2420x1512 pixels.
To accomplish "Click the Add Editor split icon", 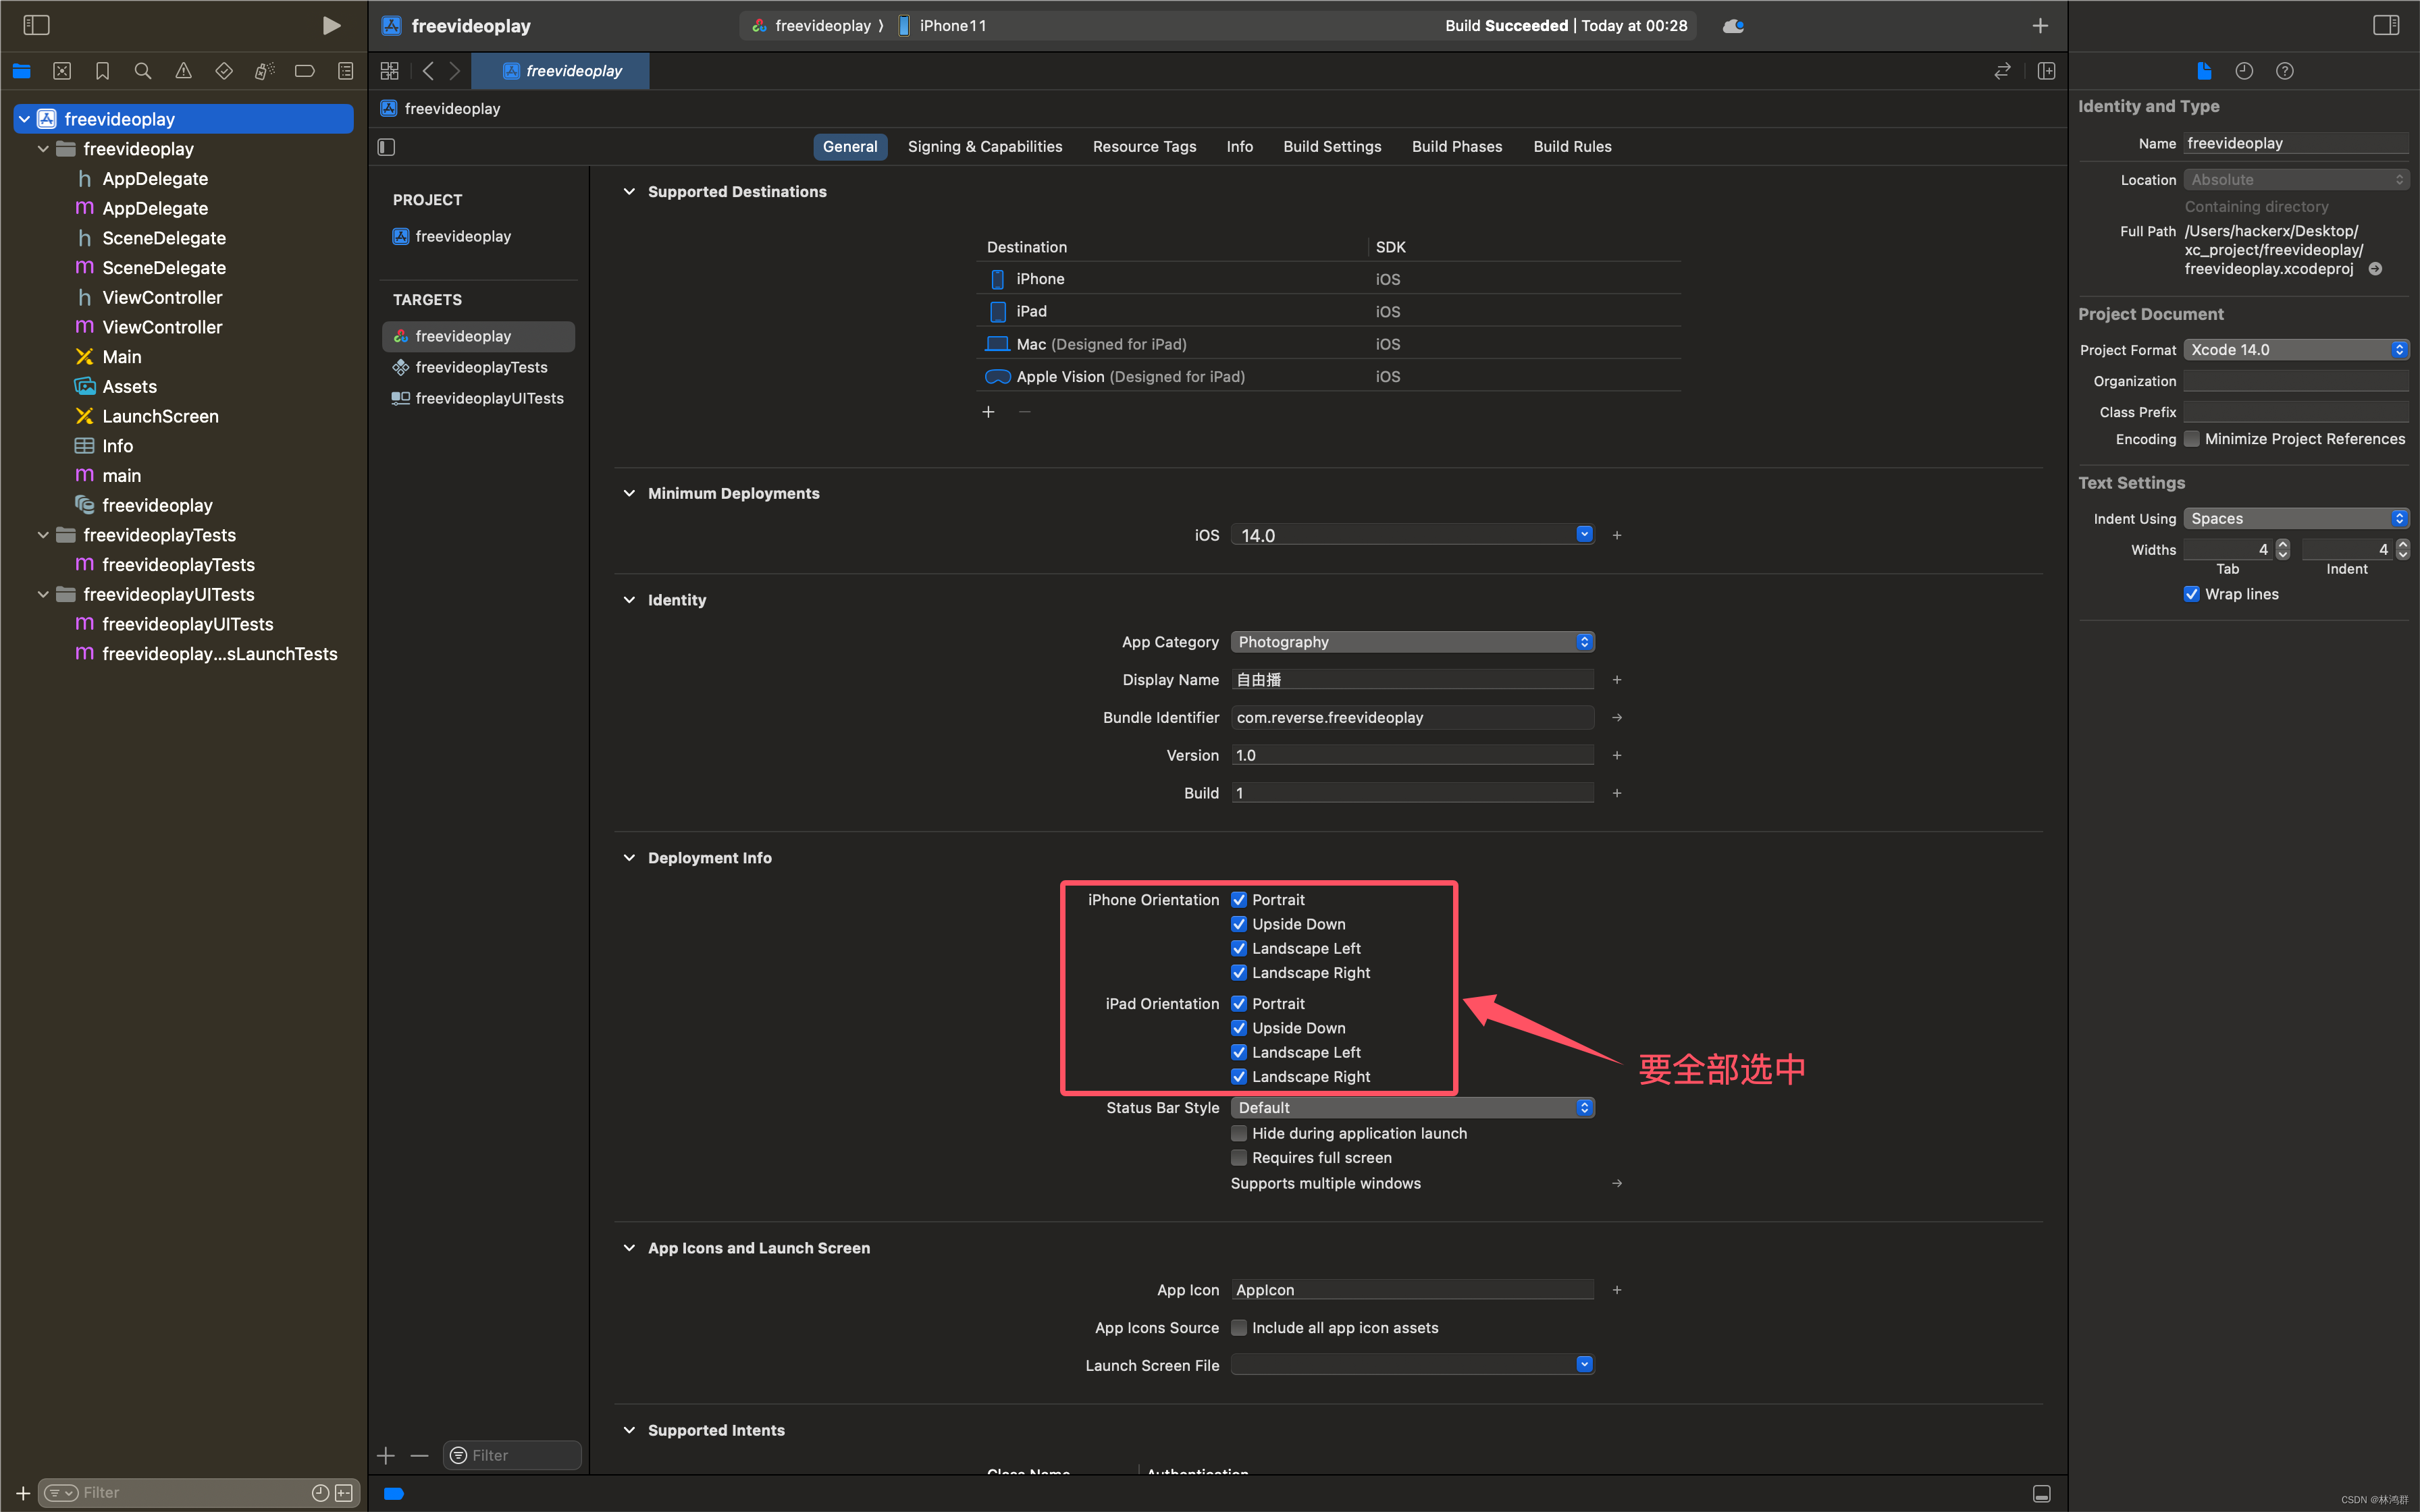I will (2046, 71).
